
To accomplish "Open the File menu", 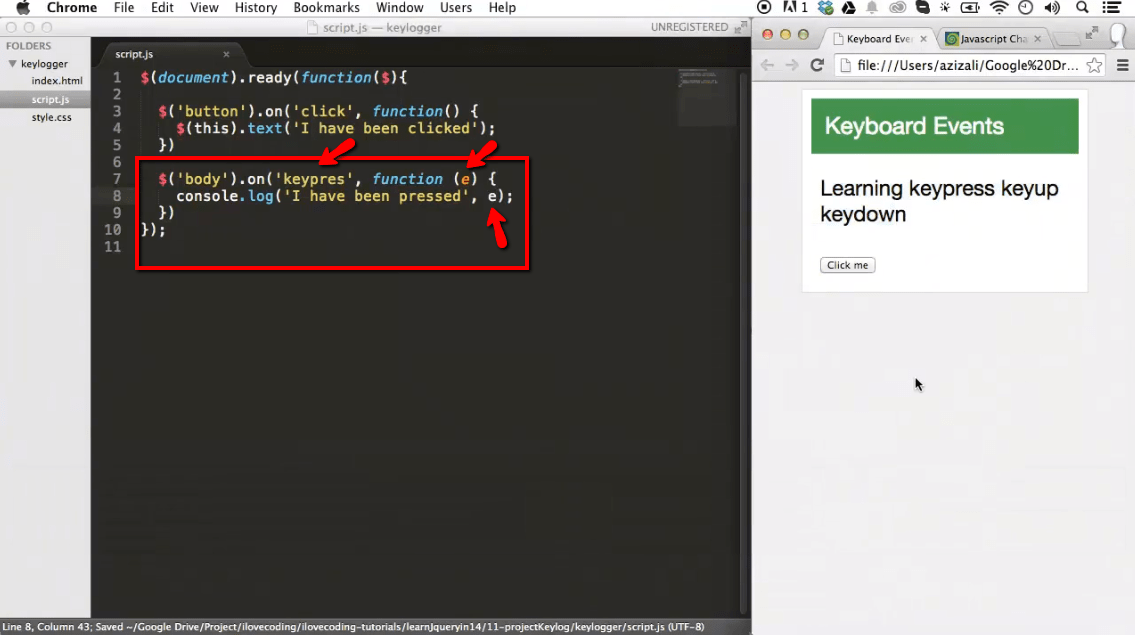I will pos(124,7).
